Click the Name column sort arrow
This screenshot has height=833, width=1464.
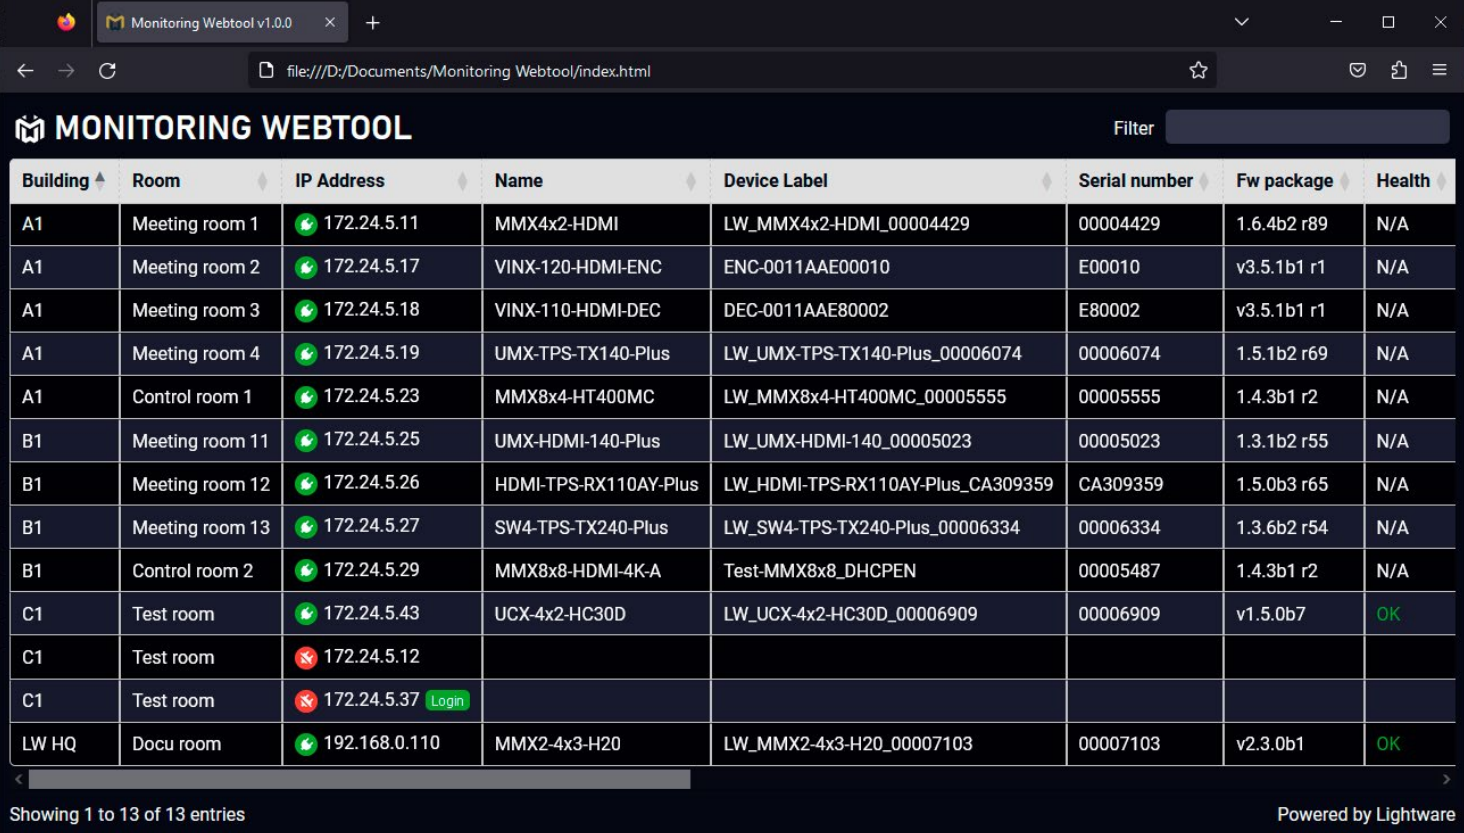(690, 180)
